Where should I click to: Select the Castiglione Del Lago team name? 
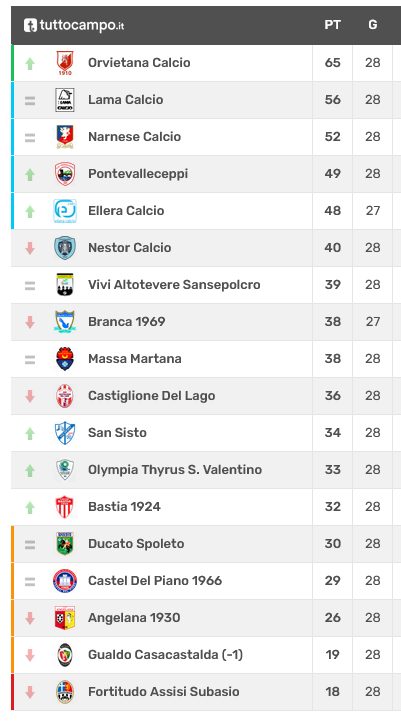tap(151, 396)
